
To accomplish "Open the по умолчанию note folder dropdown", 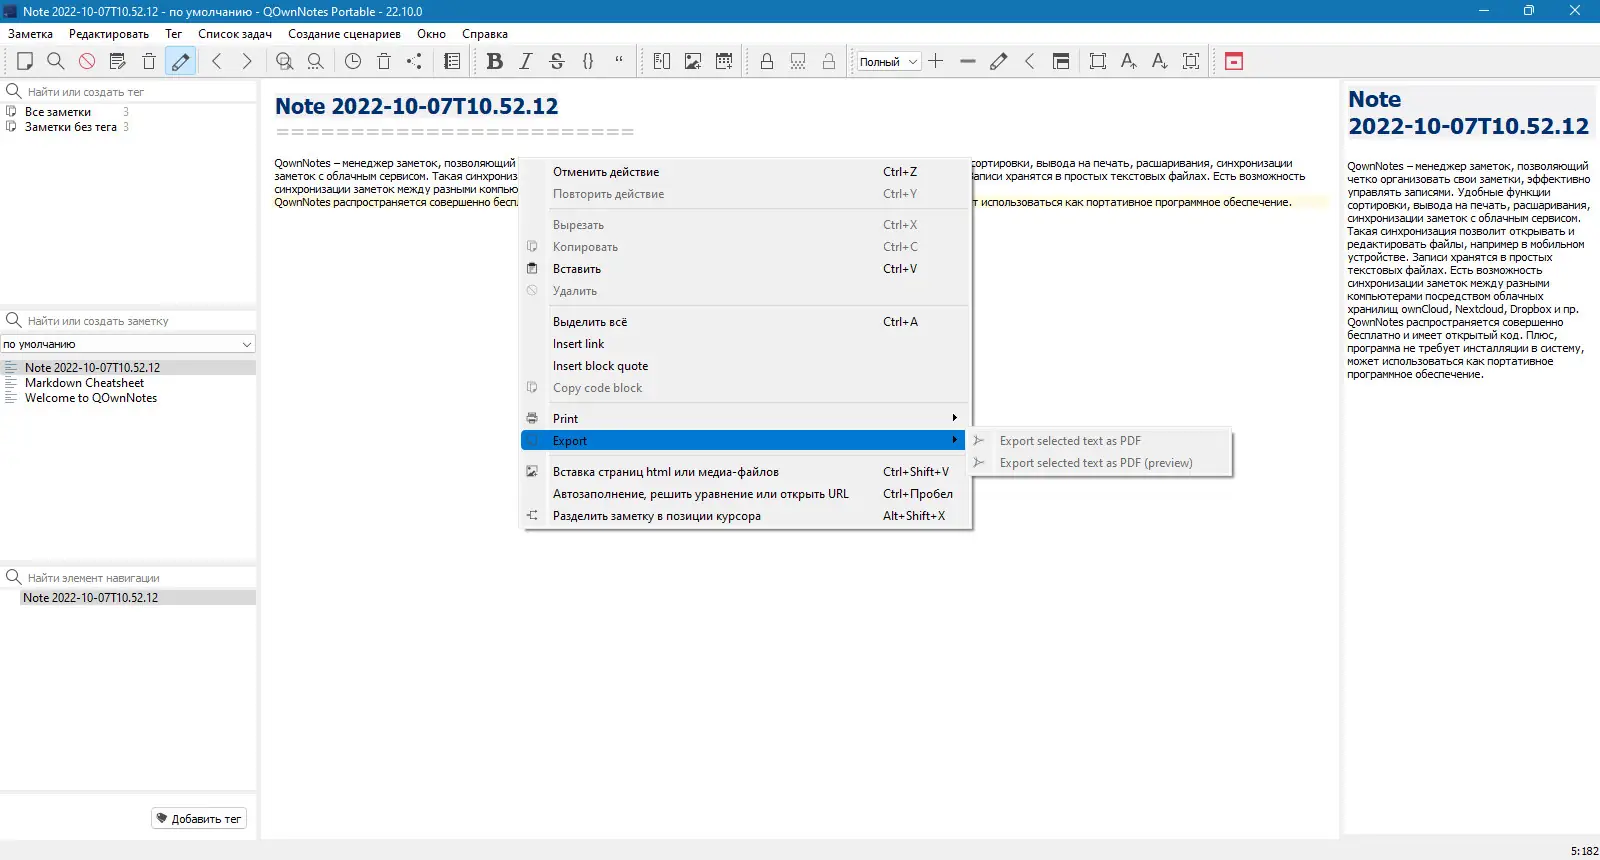I will pos(128,344).
